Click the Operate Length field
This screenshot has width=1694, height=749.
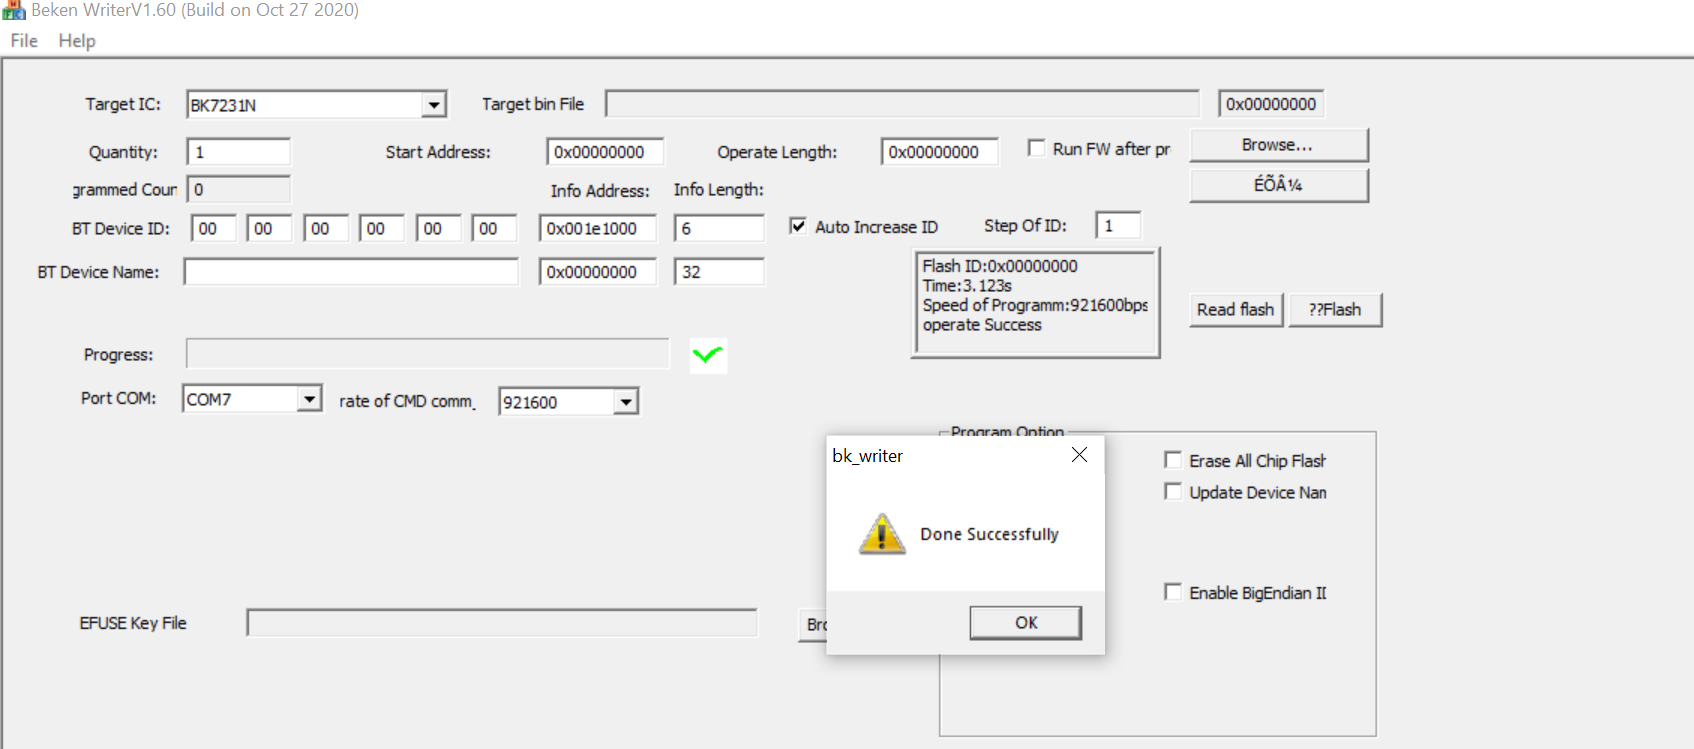[x=939, y=152]
